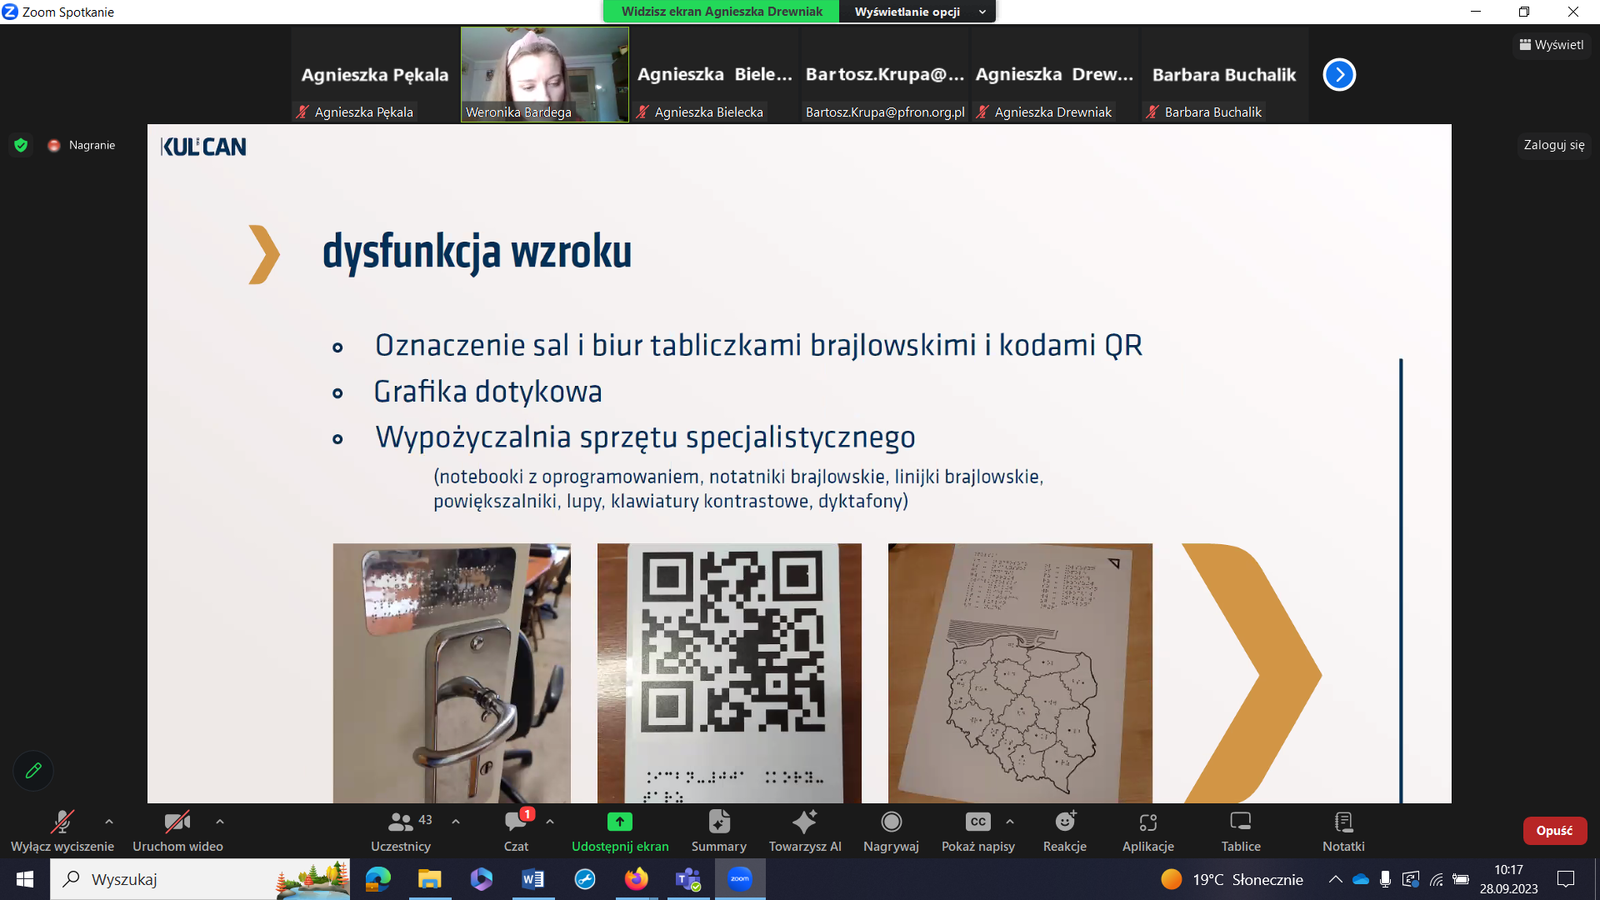
Task: Click the Opuść leave meeting button
Action: (1554, 831)
